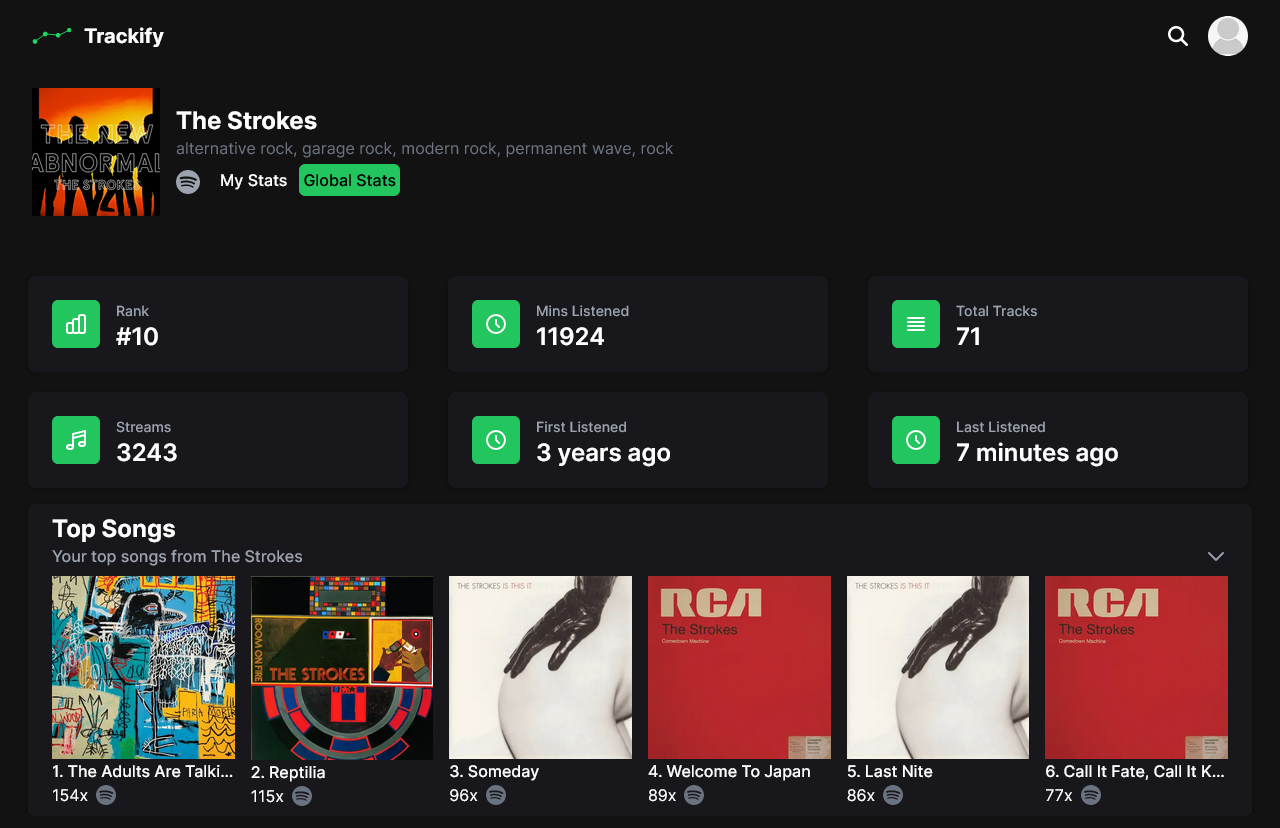Click the '7 minutes ago' value
This screenshot has height=828, width=1280.
(1037, 452)
